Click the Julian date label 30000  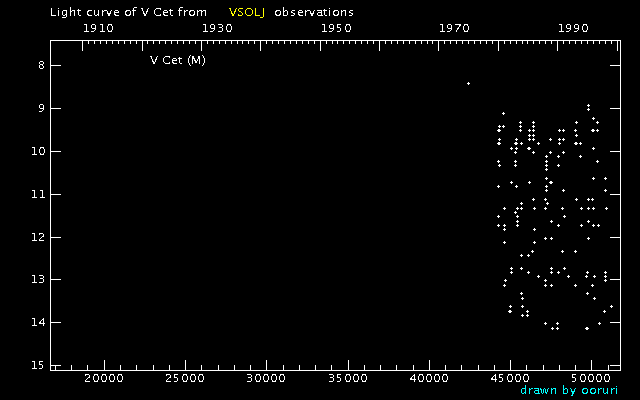click(x=266, y=378)
